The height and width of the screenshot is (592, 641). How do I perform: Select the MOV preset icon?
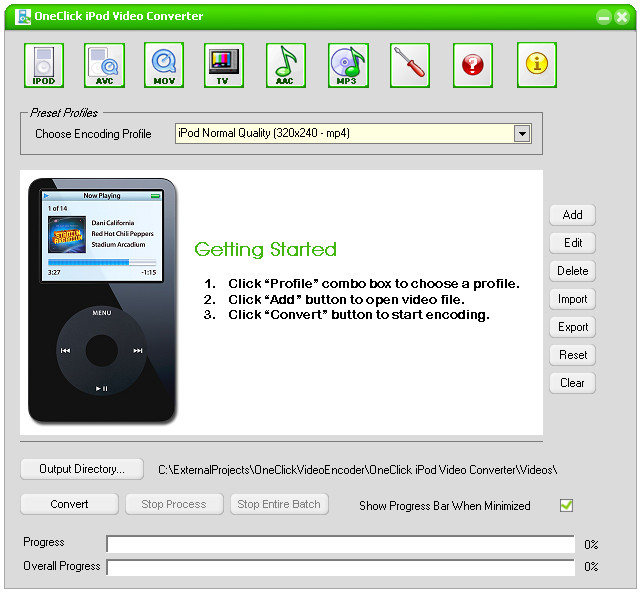tap(164, 65)
